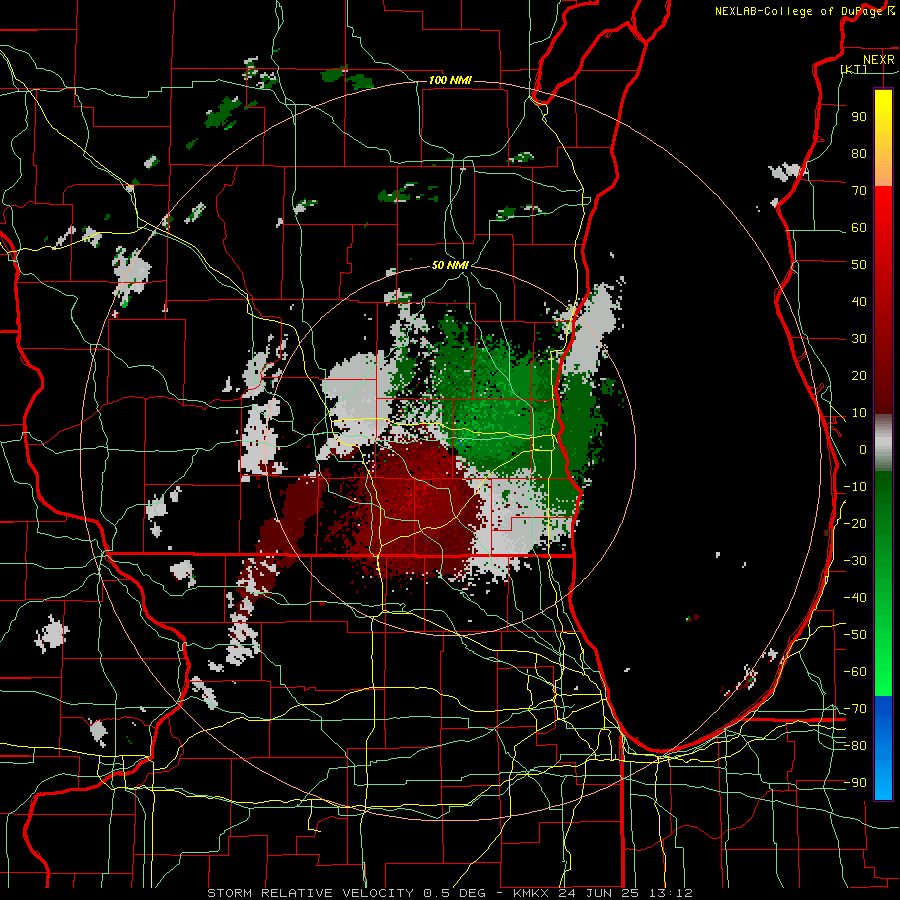900x900 pixels.
Task: Click the positive 70 knot scale label
Action: coord(859,190)
